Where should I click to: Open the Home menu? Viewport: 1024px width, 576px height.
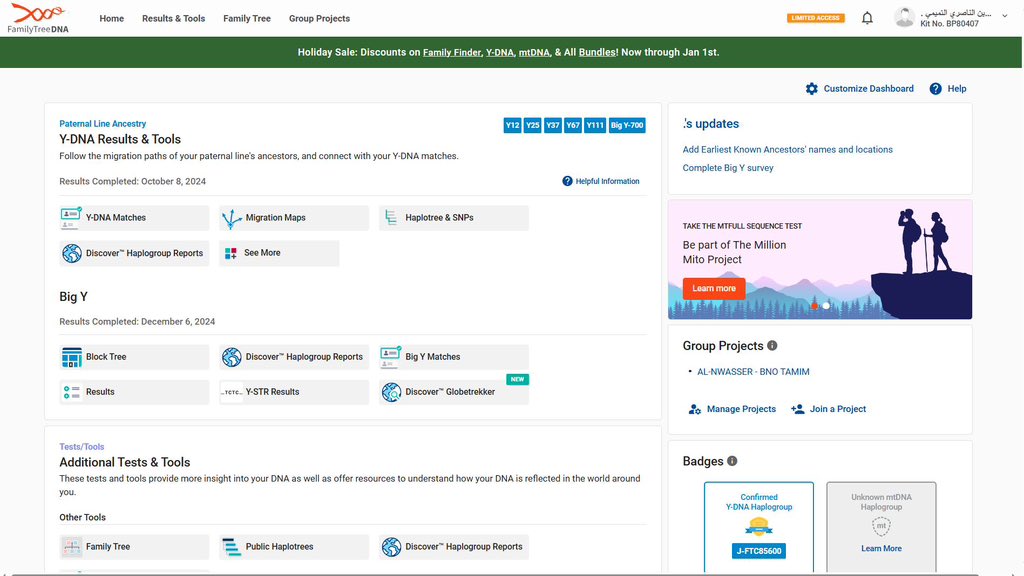coord(112,18)
